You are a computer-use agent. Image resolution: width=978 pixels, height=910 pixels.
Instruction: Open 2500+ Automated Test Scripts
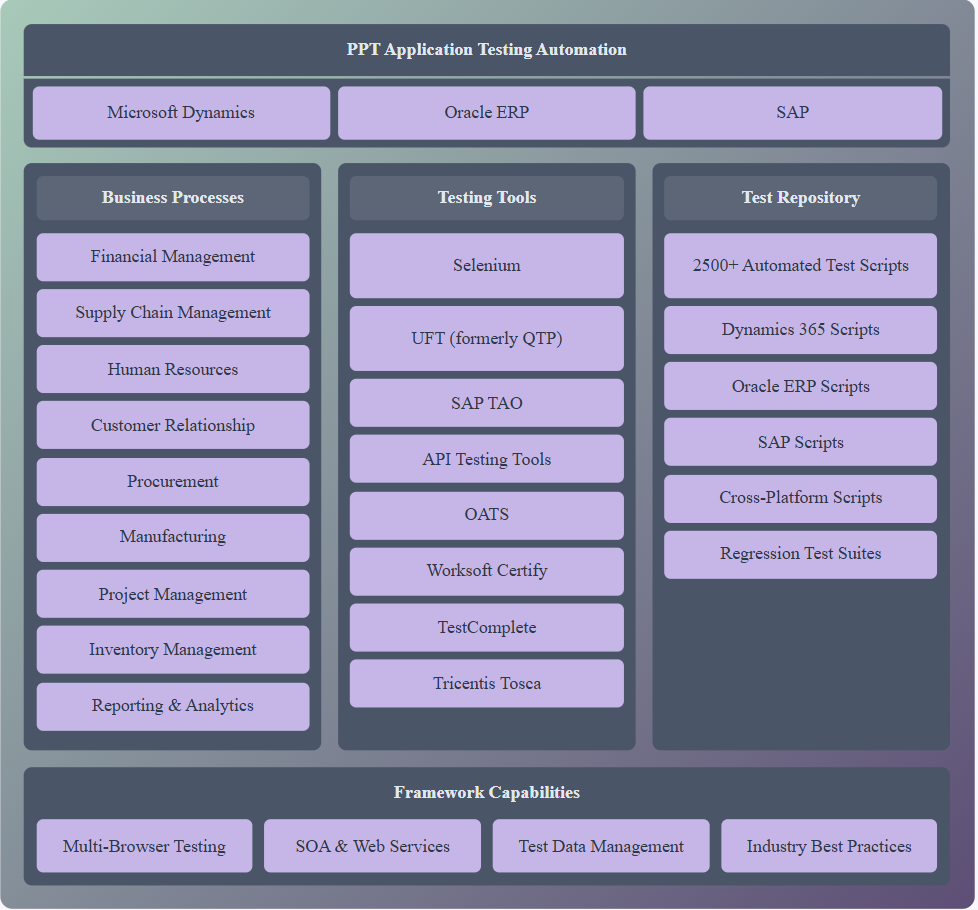coord(800,266)
